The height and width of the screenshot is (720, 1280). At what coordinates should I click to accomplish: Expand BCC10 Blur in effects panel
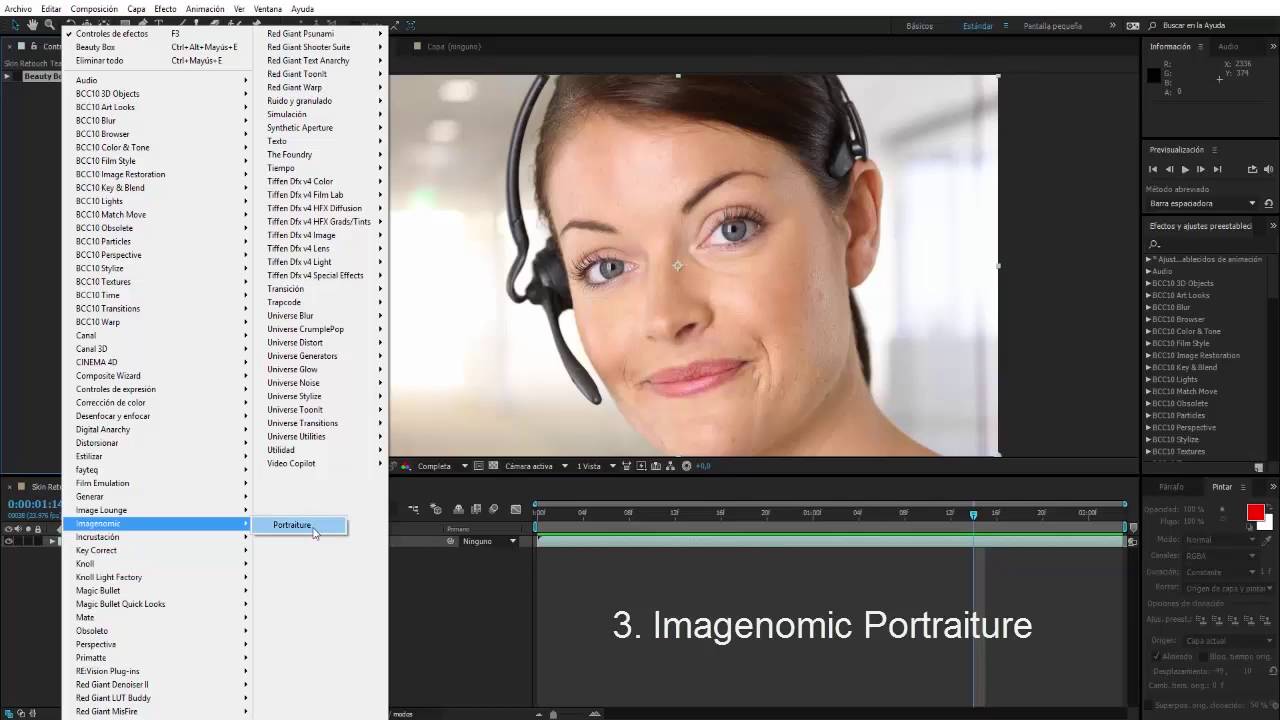[1149, 307]
